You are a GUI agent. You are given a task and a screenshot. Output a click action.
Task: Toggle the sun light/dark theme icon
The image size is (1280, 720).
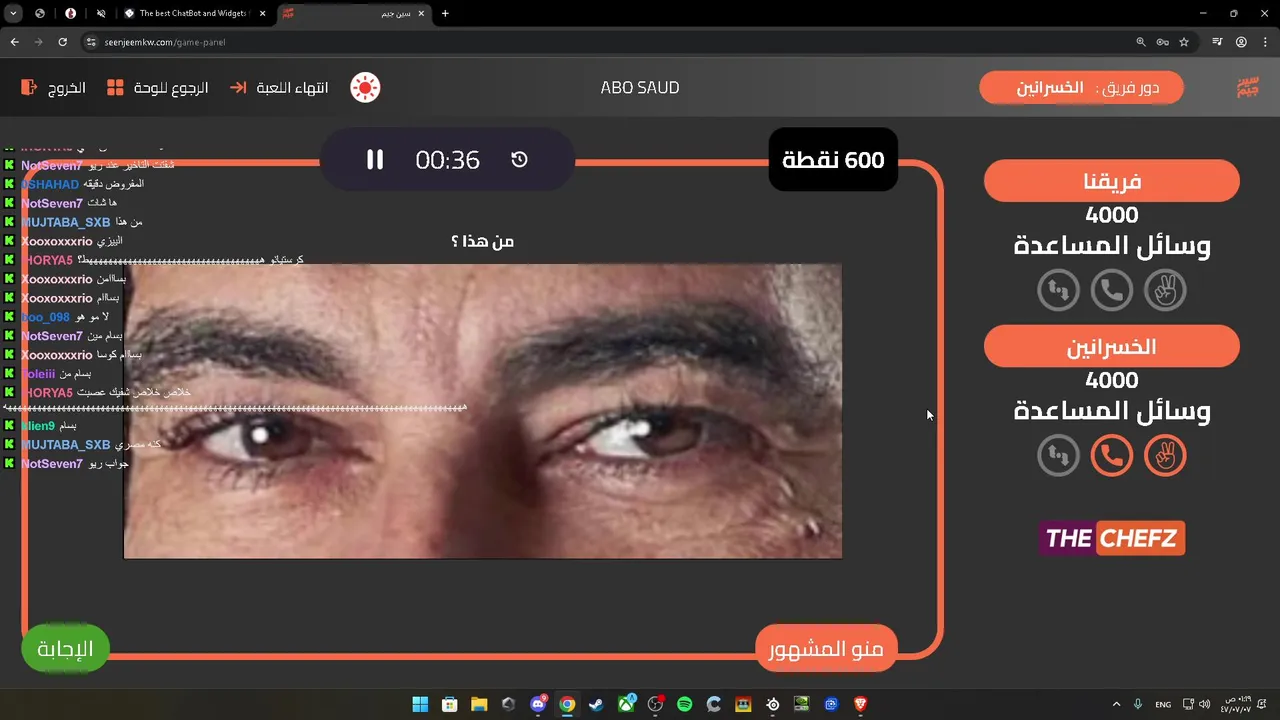(x=365, y=88)
